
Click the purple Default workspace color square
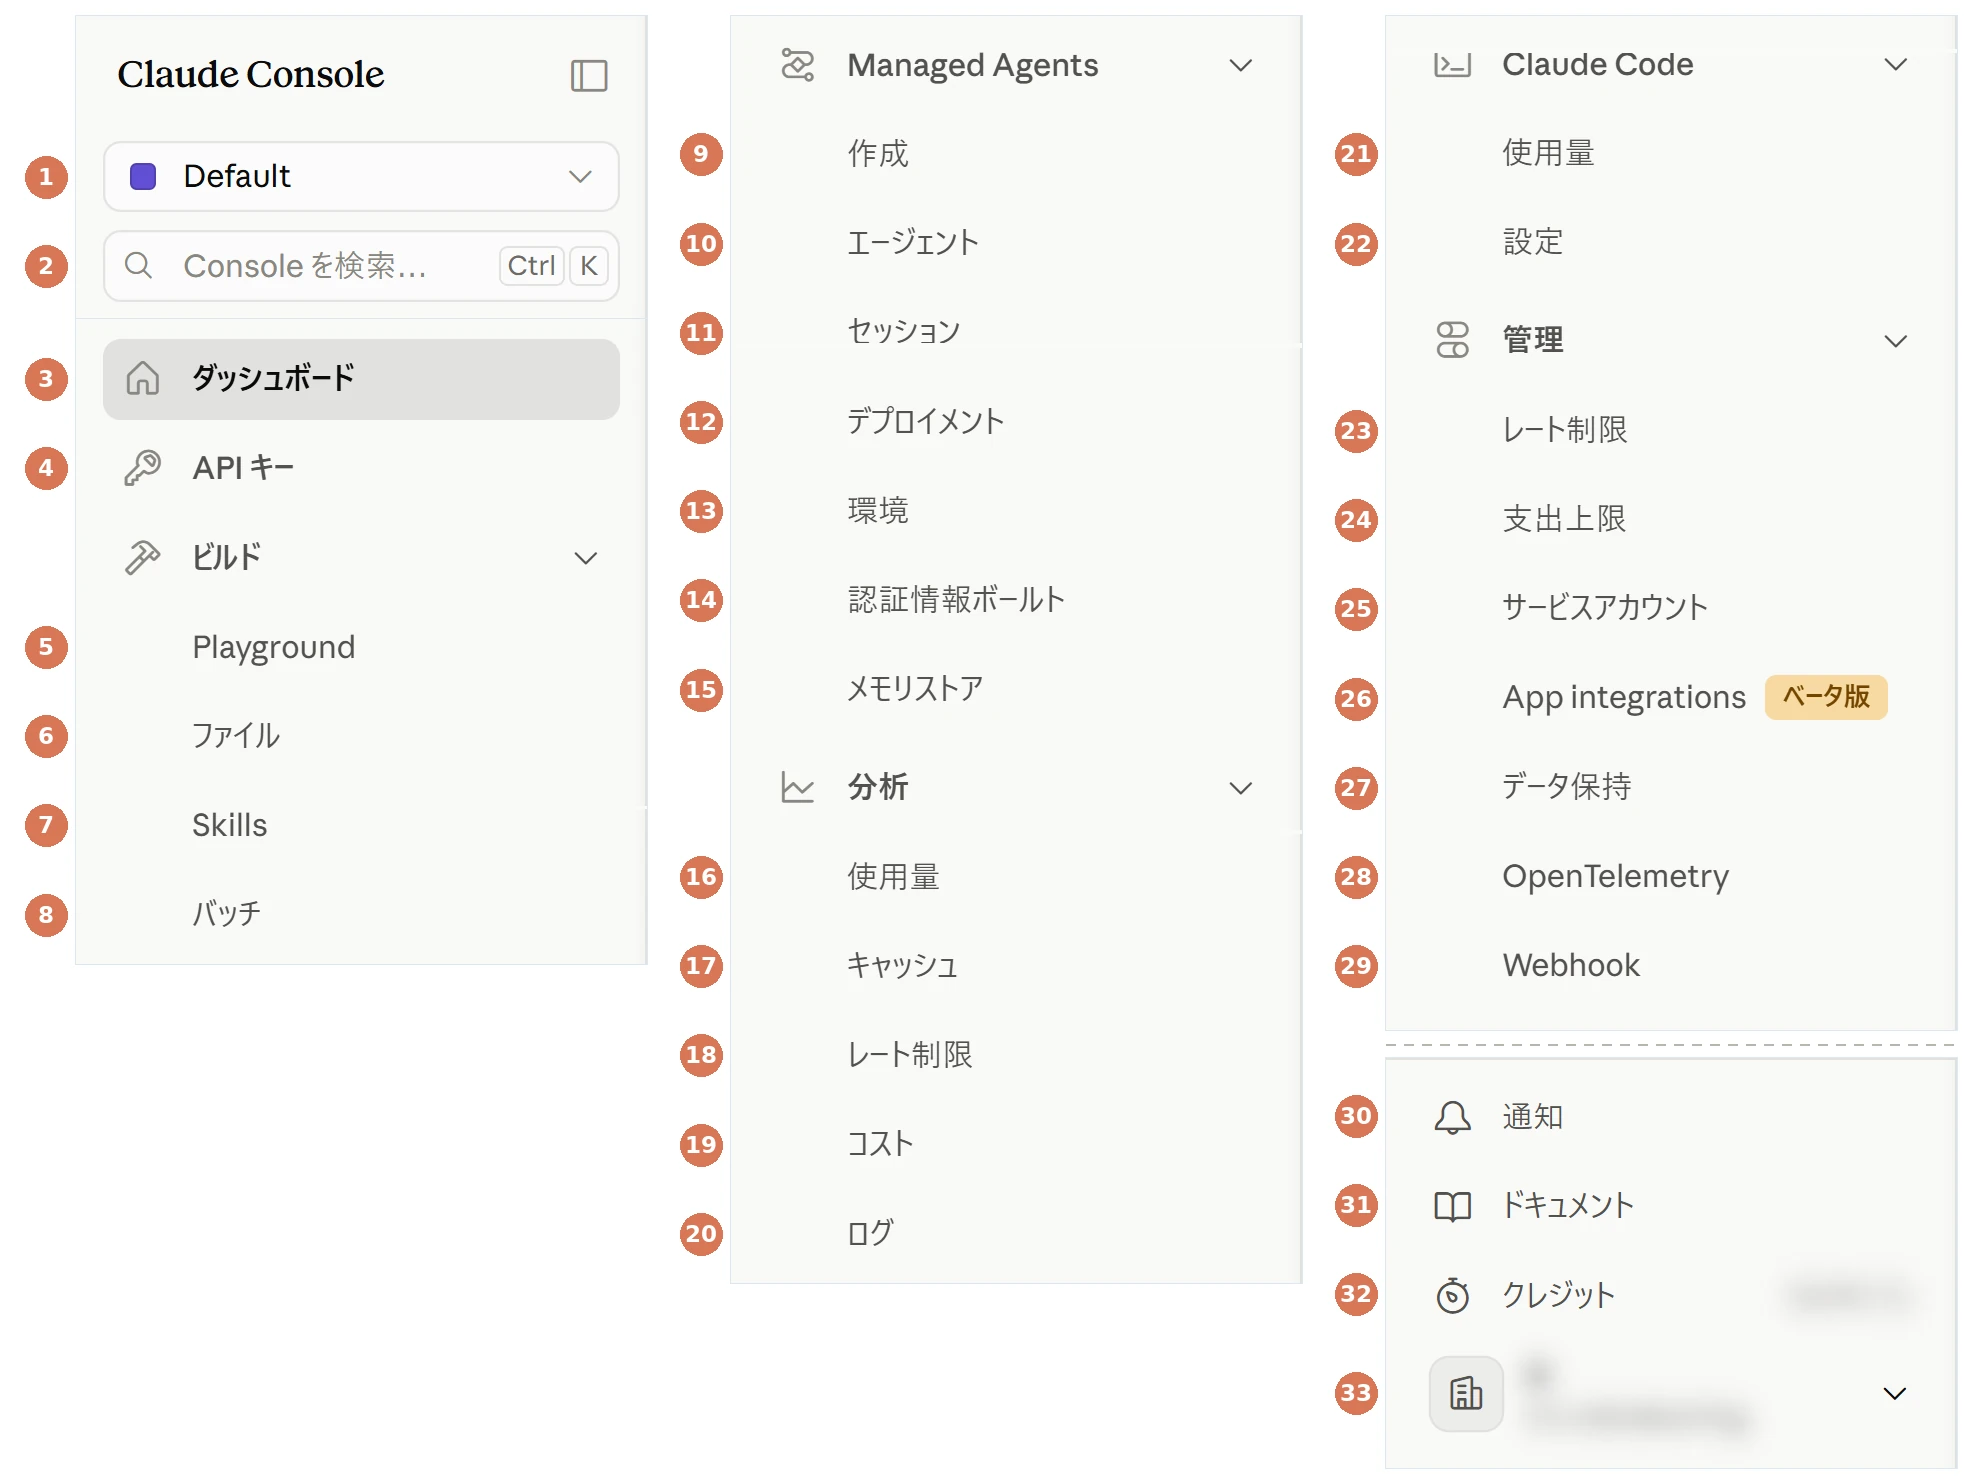(x=143, y=176)
